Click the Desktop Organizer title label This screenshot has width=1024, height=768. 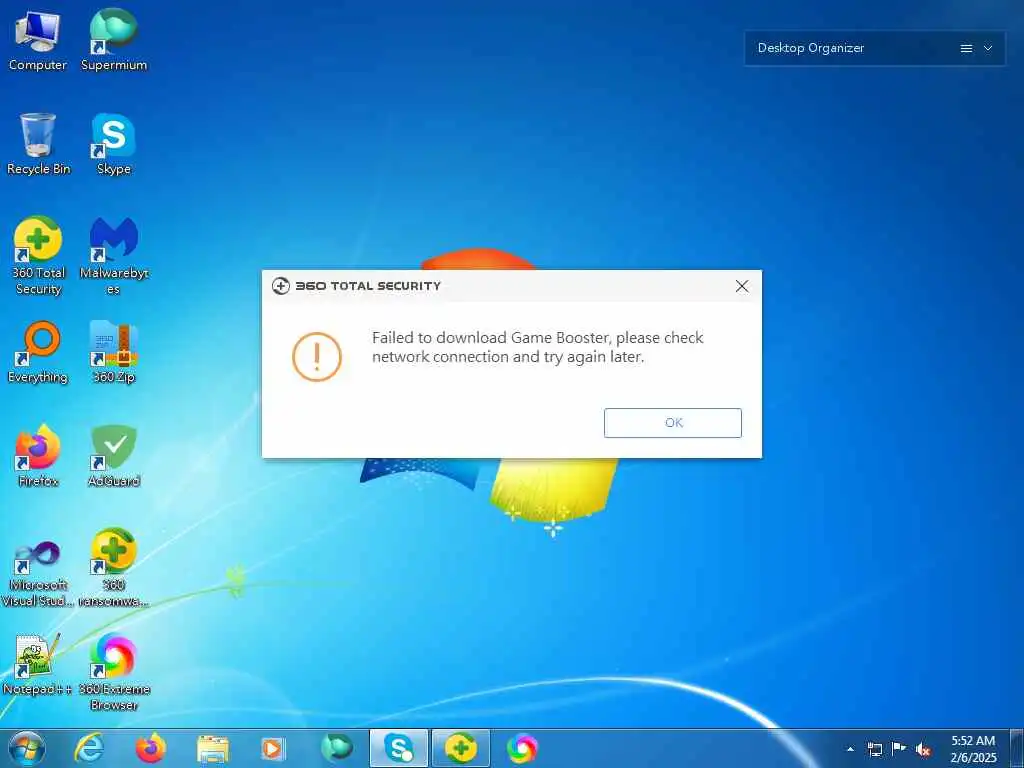810,48
